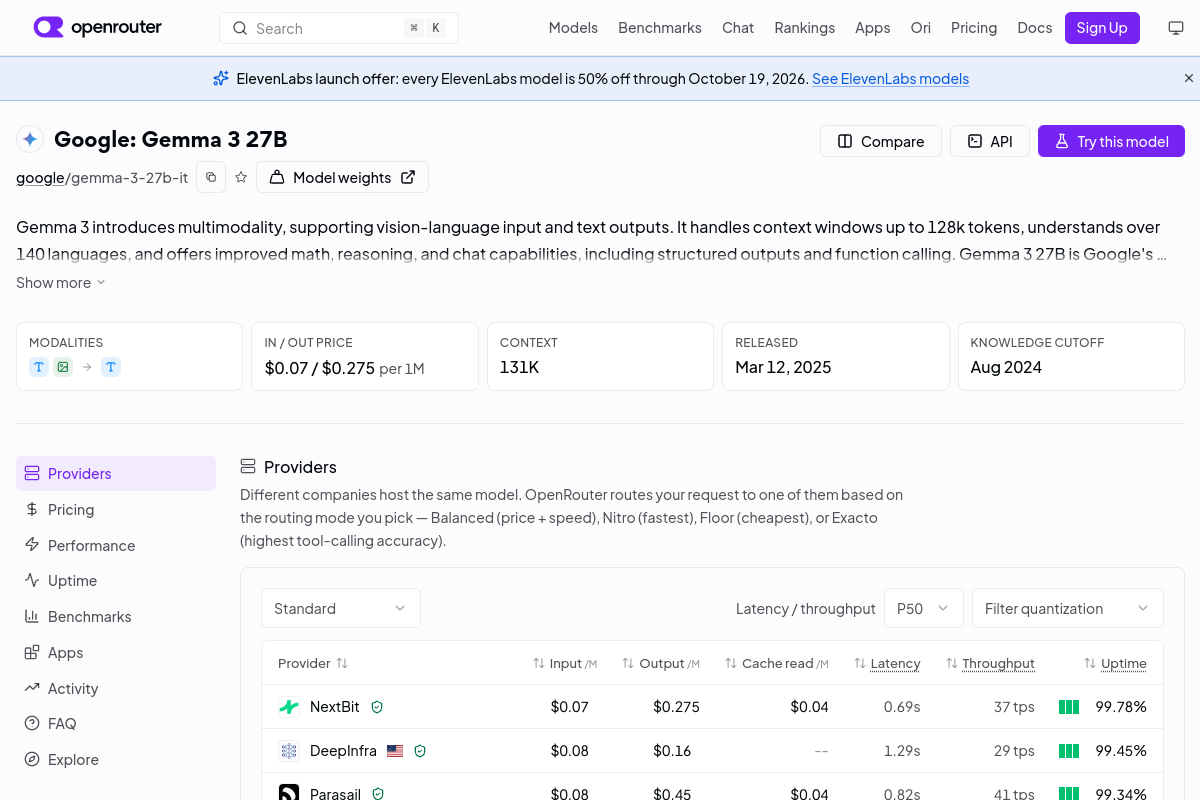This screenshot has width=1200, height=800.
Task: Open the P50 percentile dropdown
Action: (x=923, y=608)
